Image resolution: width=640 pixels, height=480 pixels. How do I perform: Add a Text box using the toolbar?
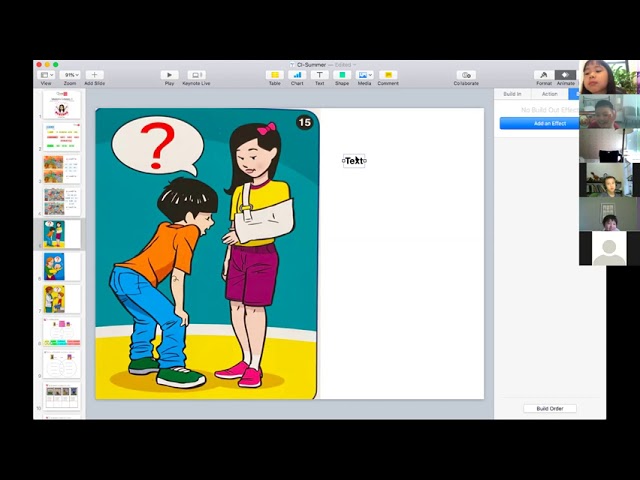pyautogui.click(x=320, y=75)
